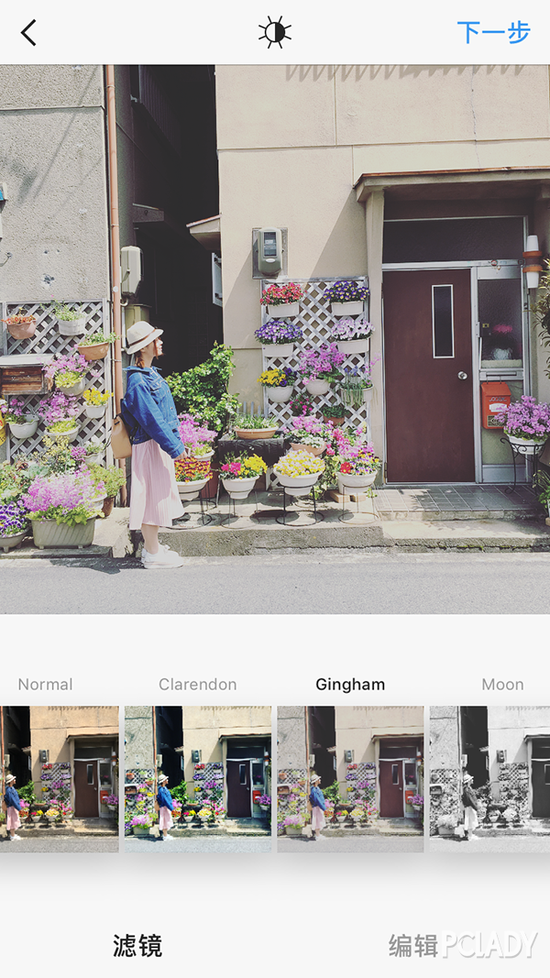Select the Normal filter thumbnail
550x978 pixels.
pyautogui.click(x=59, y=779)
